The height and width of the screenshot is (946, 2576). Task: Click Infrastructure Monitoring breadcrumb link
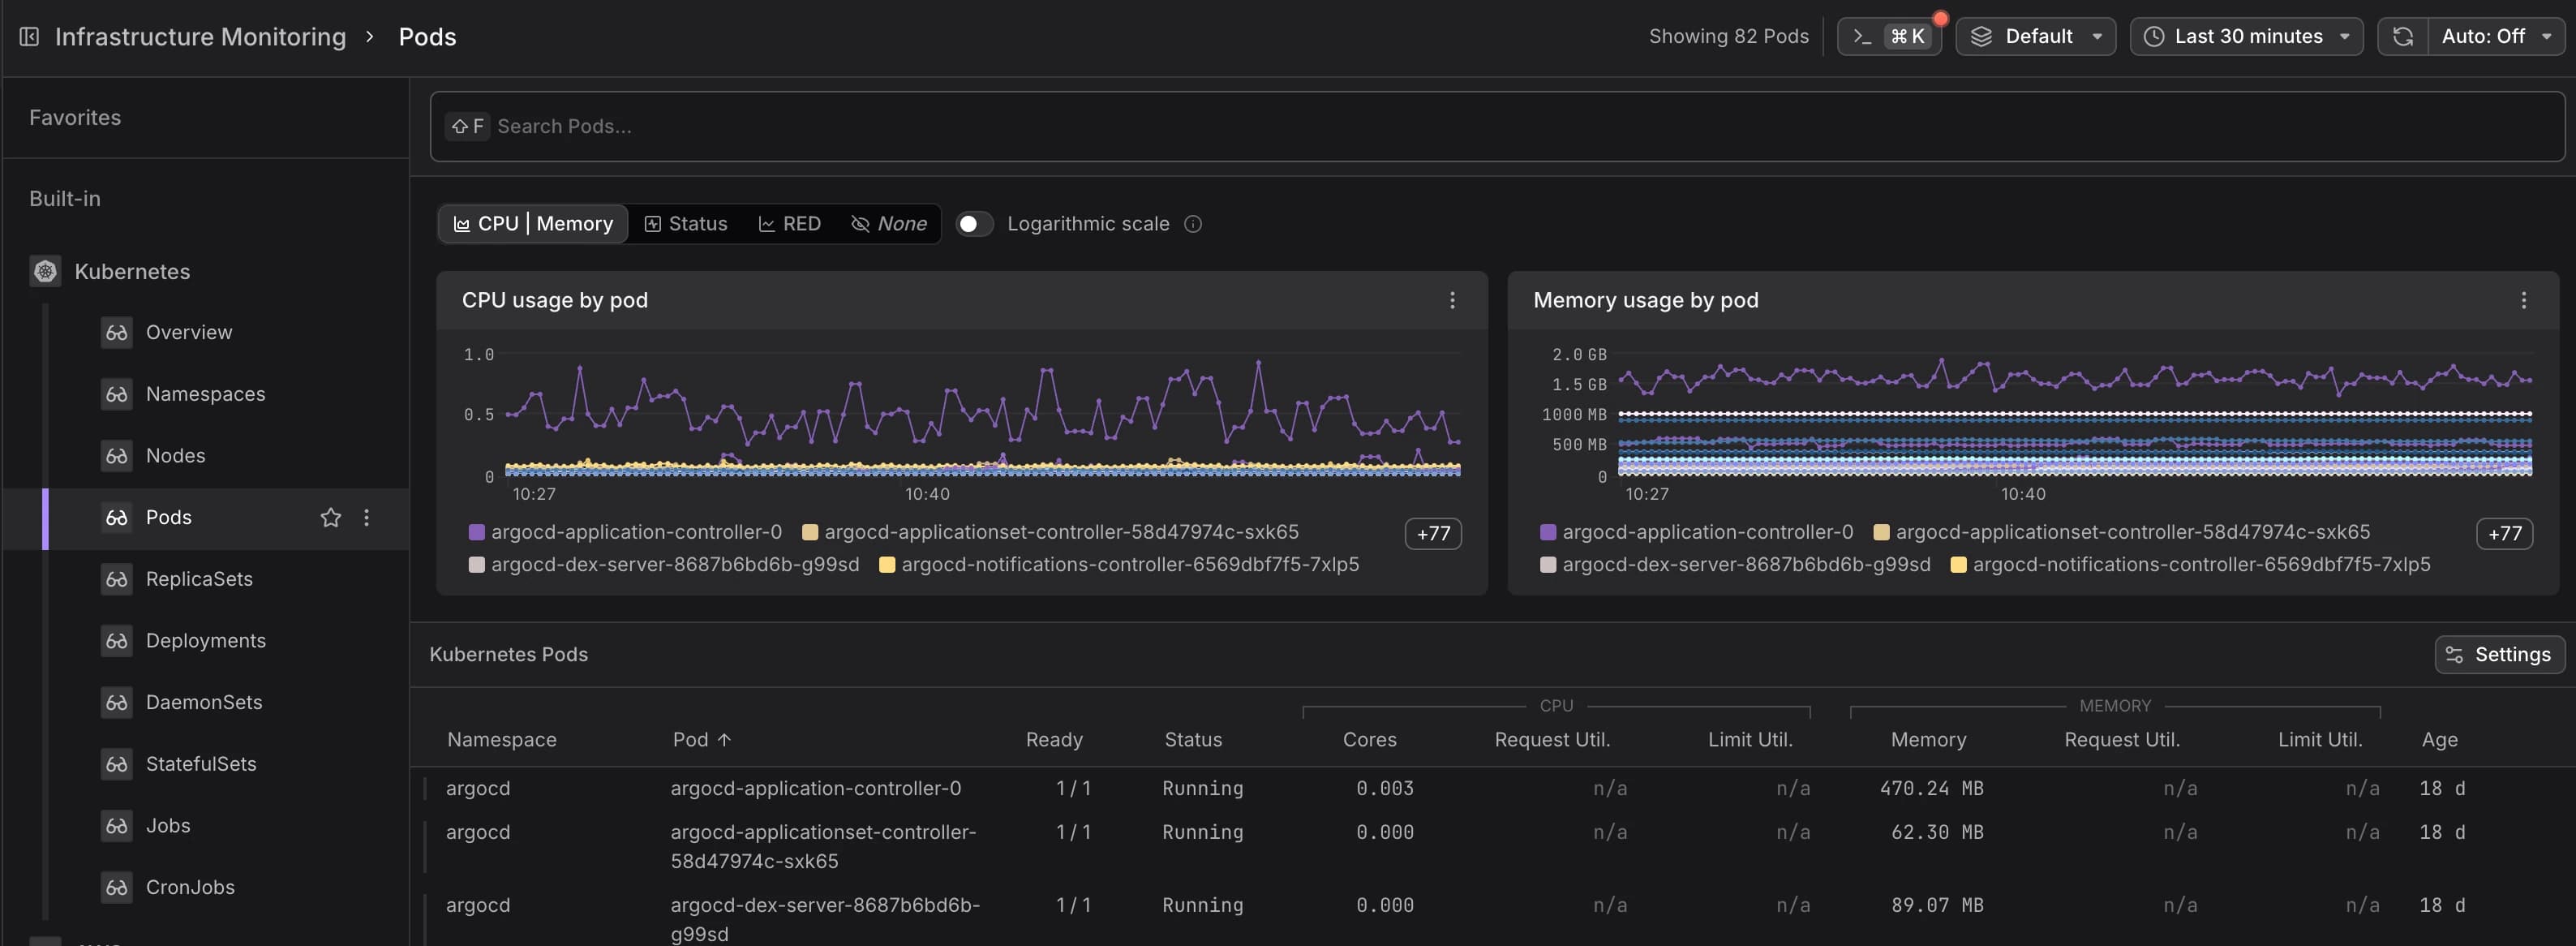pos(200,37)
